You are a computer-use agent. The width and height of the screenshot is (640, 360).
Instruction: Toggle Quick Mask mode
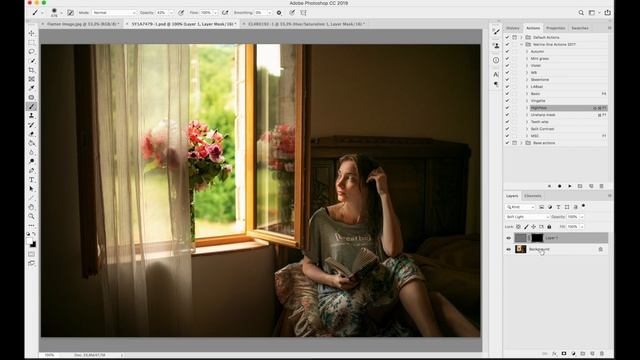pyautogui.click(x=31, y=254)
